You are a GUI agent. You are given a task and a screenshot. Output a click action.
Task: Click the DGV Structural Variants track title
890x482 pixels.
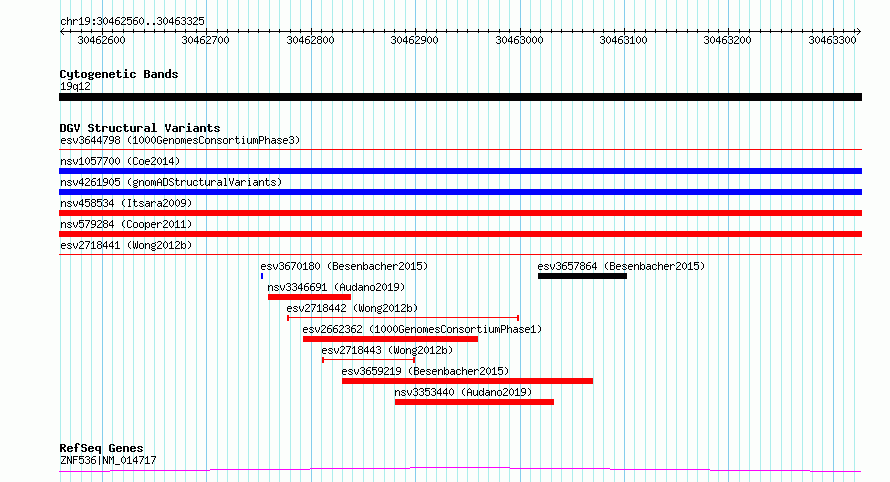140,128
